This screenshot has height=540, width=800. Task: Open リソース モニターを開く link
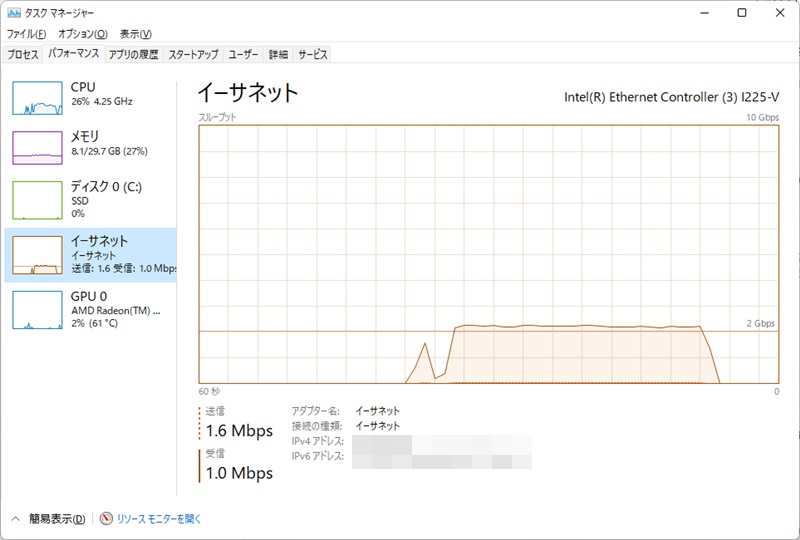click(x=159, y=519)
